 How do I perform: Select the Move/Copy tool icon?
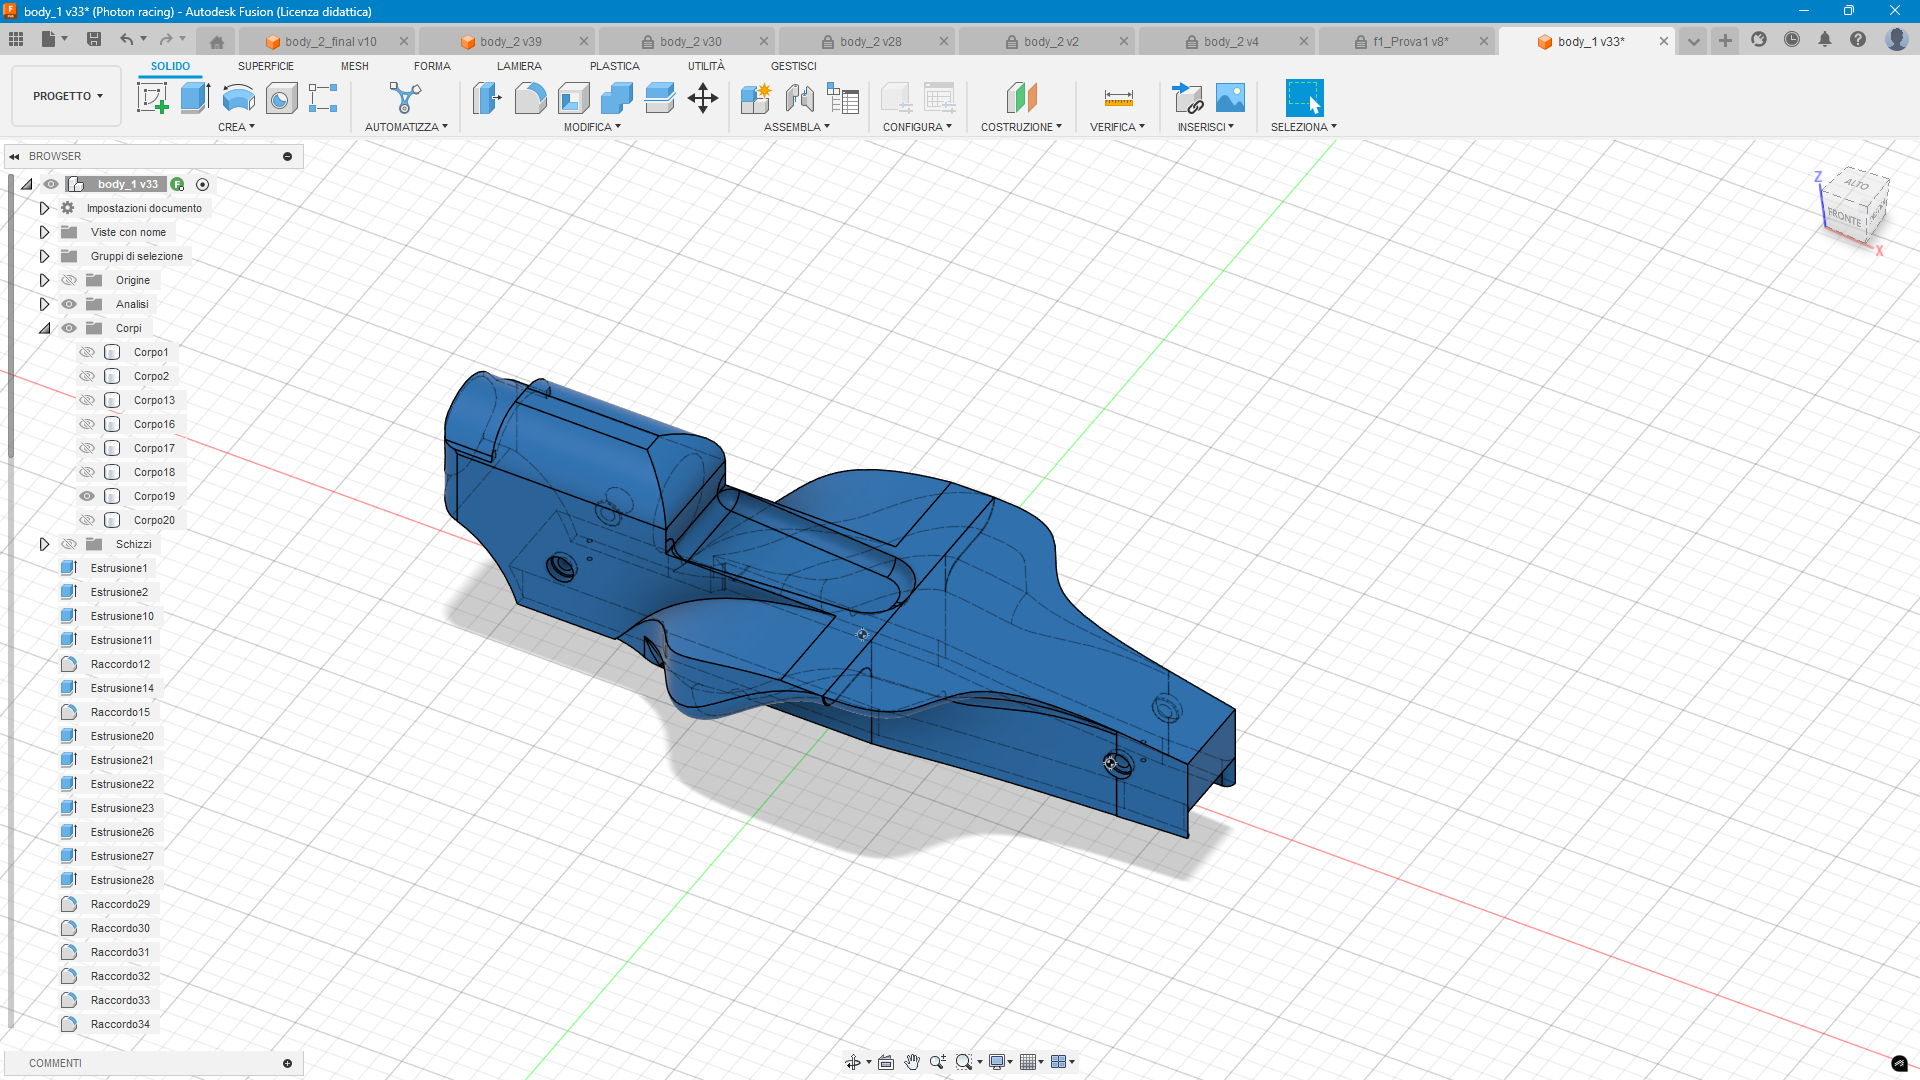coord(703,98)
